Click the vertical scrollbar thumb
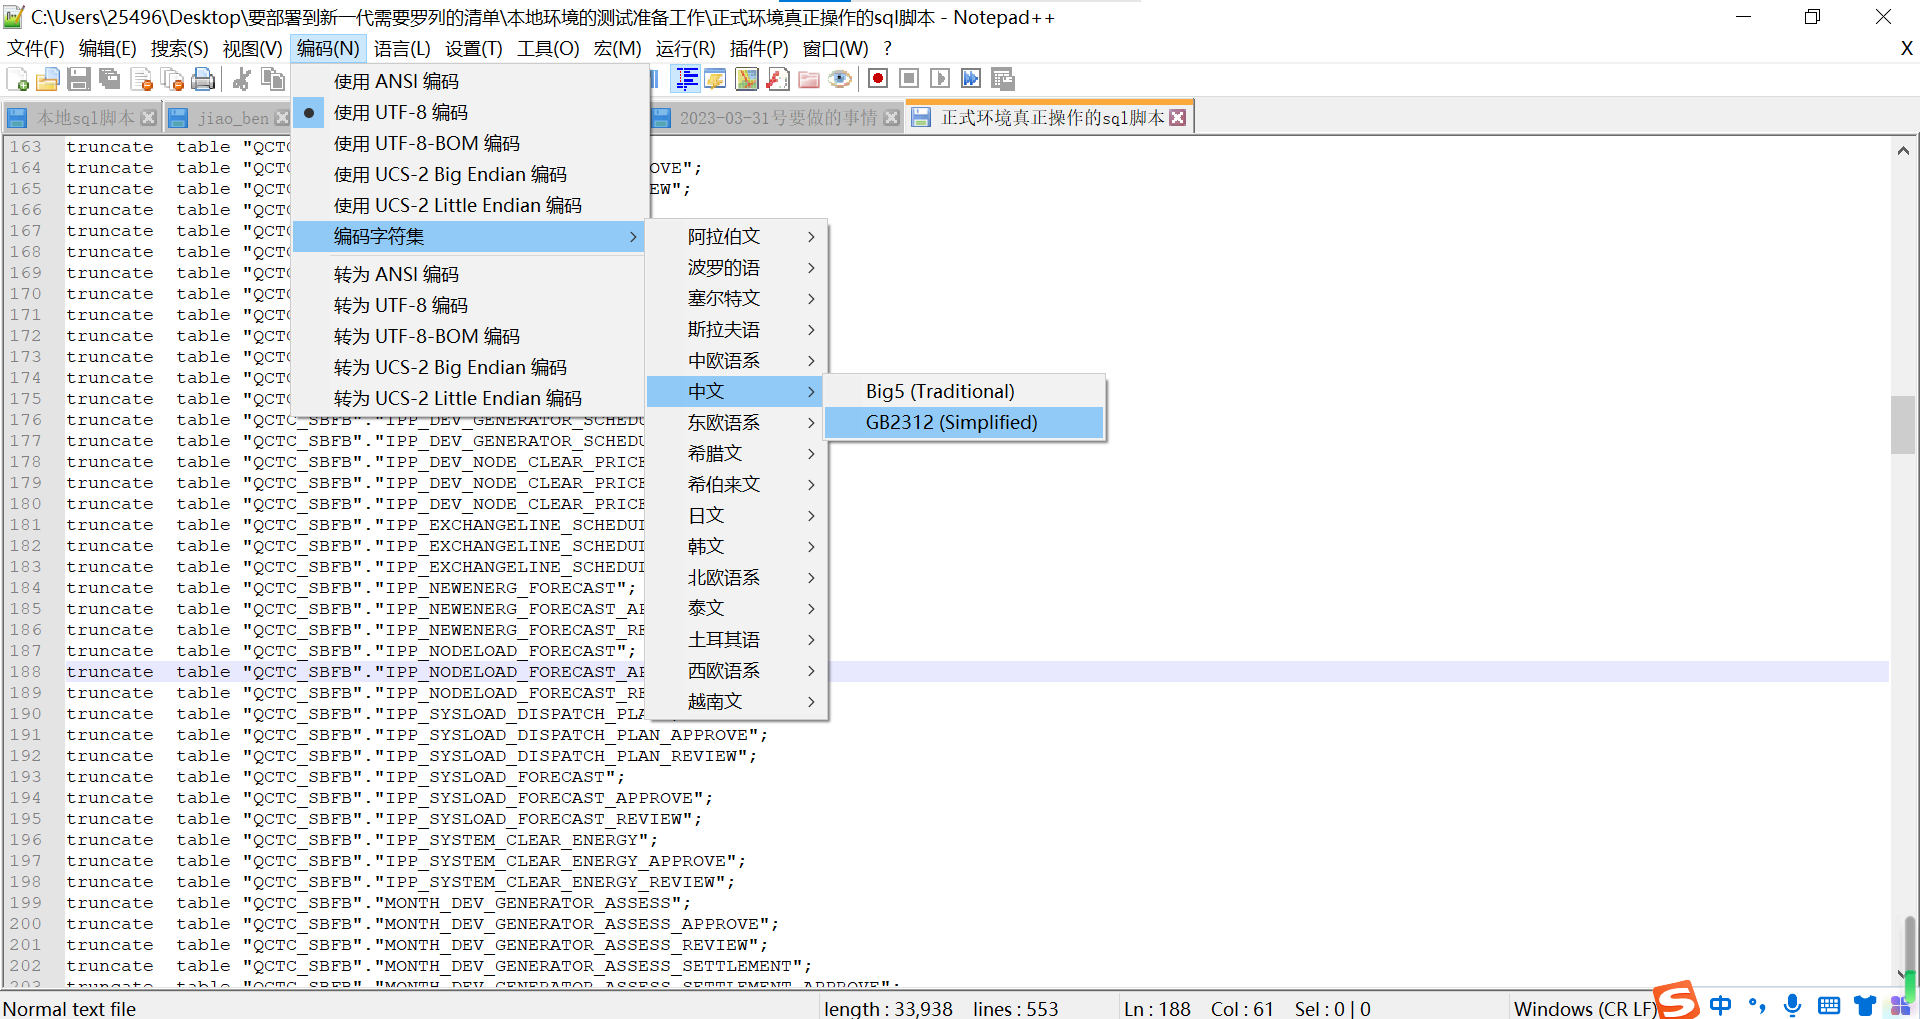Screen dimensions: 1920x1019 pyautogui.click(x=1903, y=425)
